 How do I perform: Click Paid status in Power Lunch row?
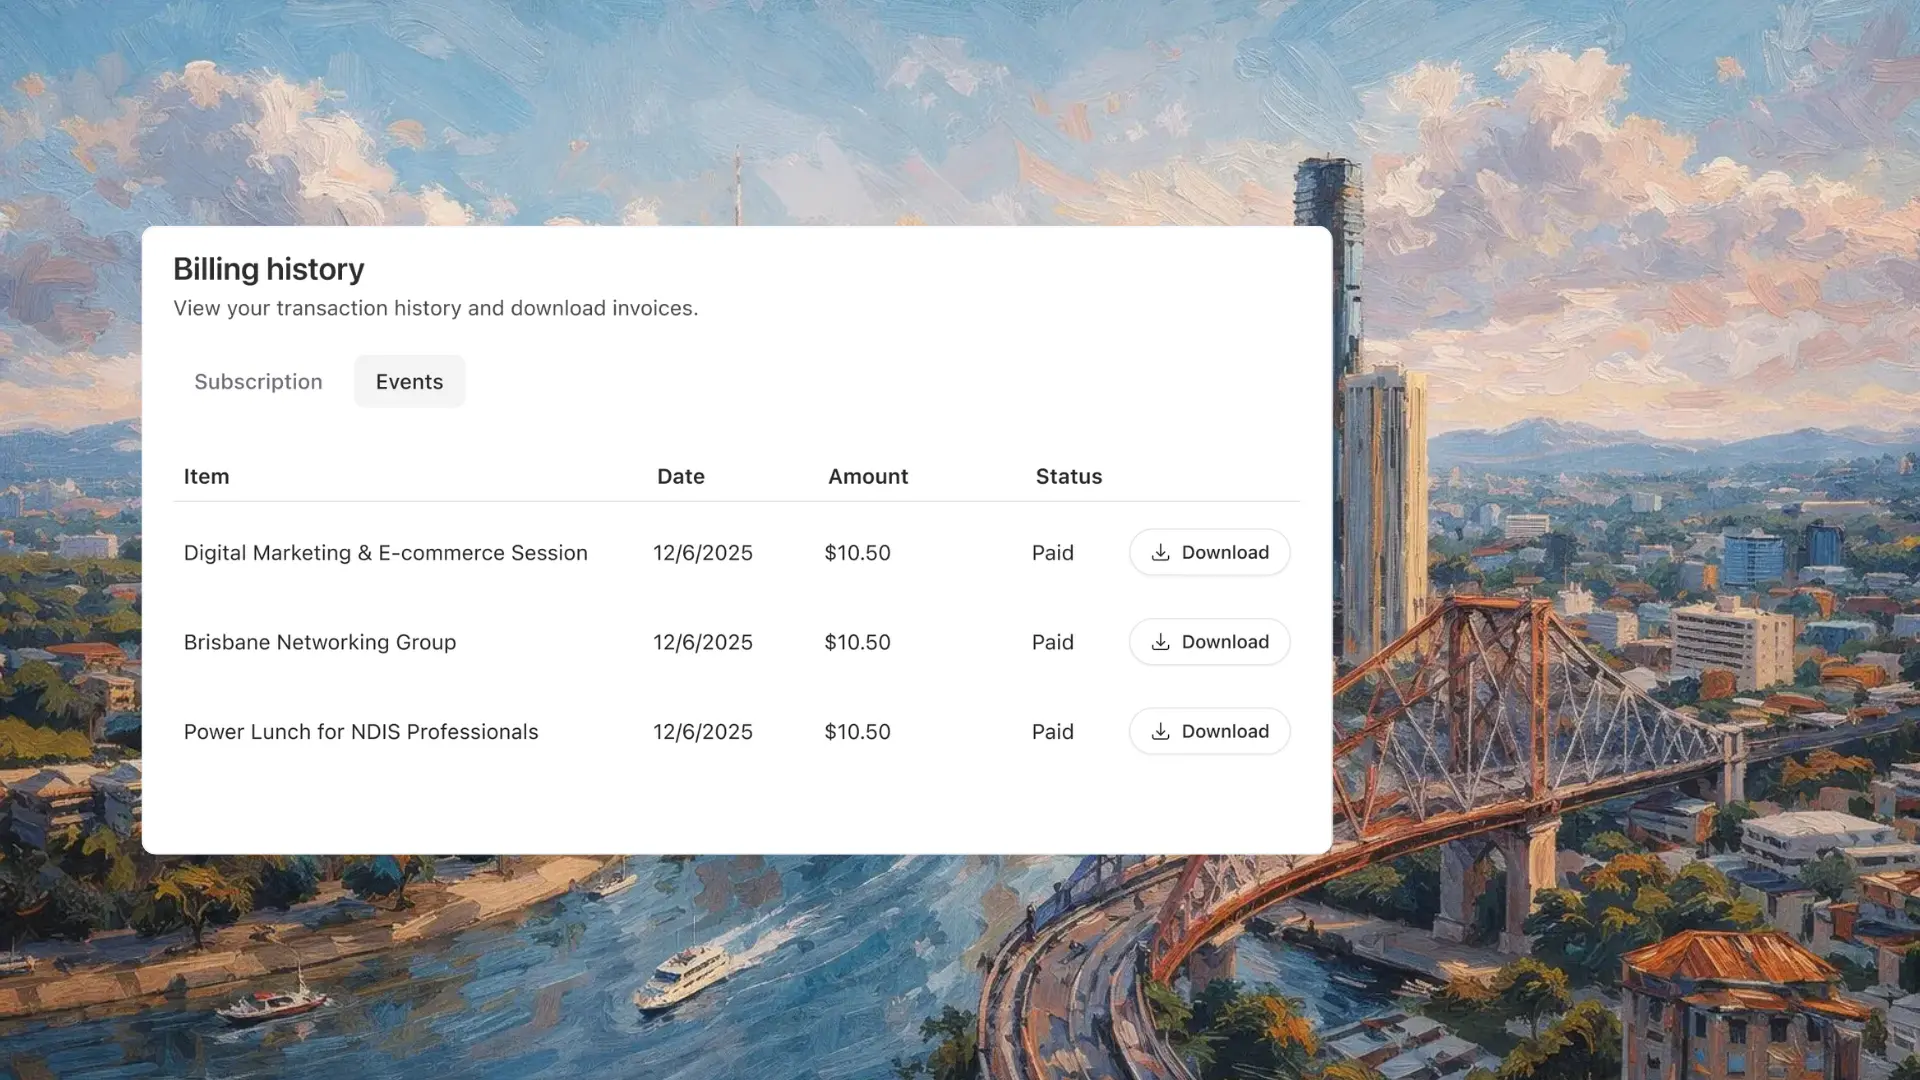(x=1053, y=732)
